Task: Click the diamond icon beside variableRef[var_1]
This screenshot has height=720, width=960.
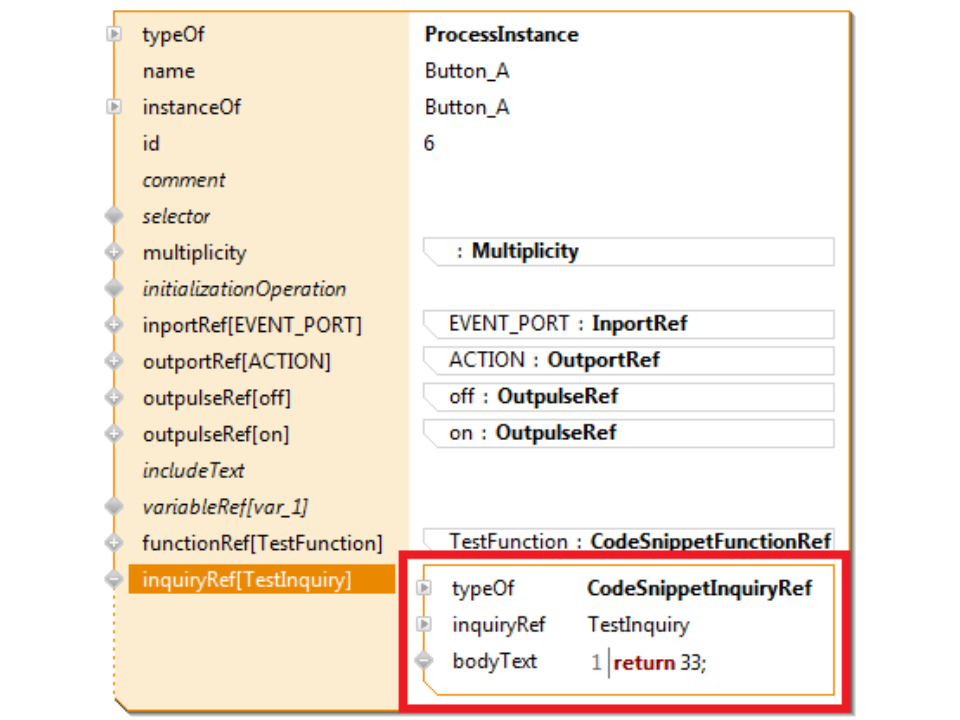Action: pyautogui.click(x=115, y=507)
